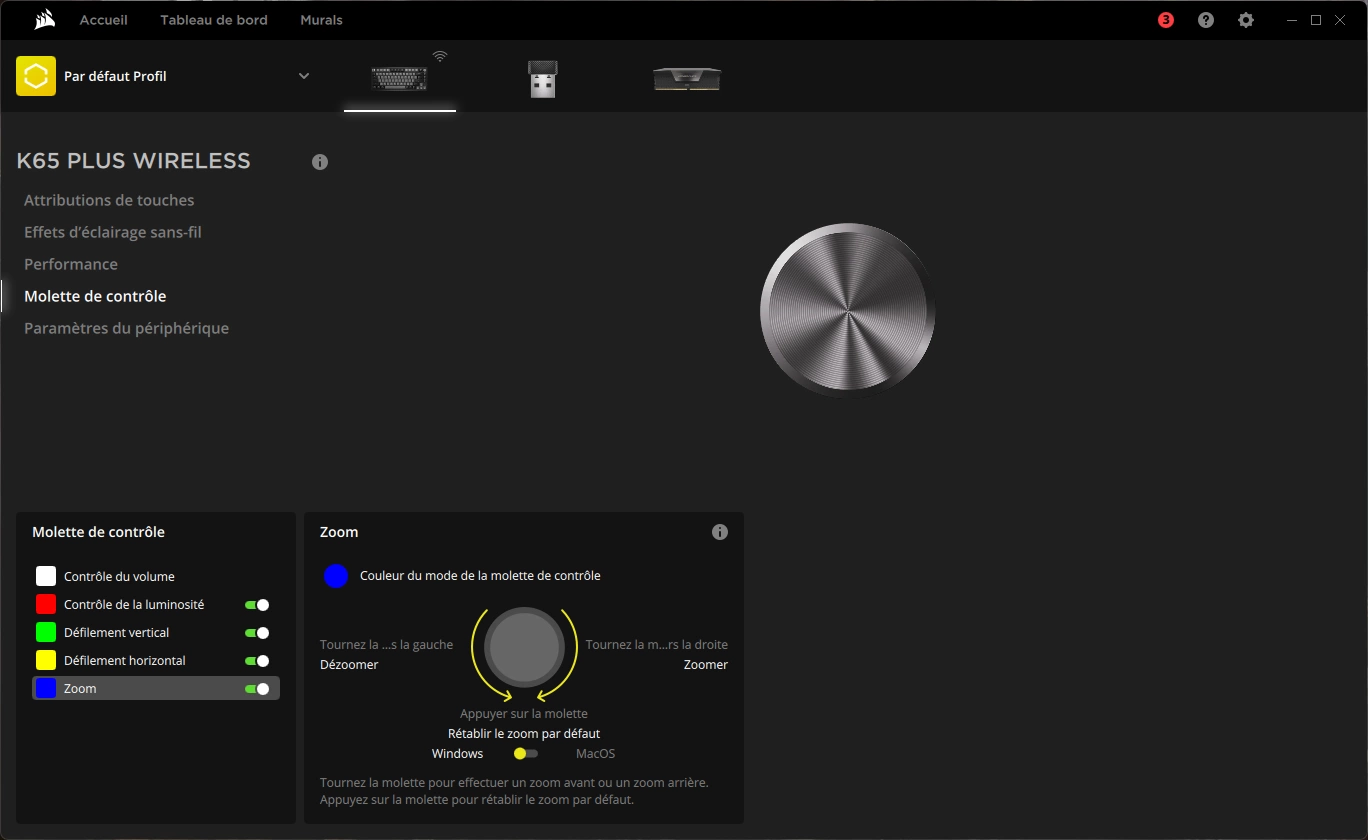Select Défilement vertical mode
The height and width of the screenshot is (840, 1368).
(116, 633)
